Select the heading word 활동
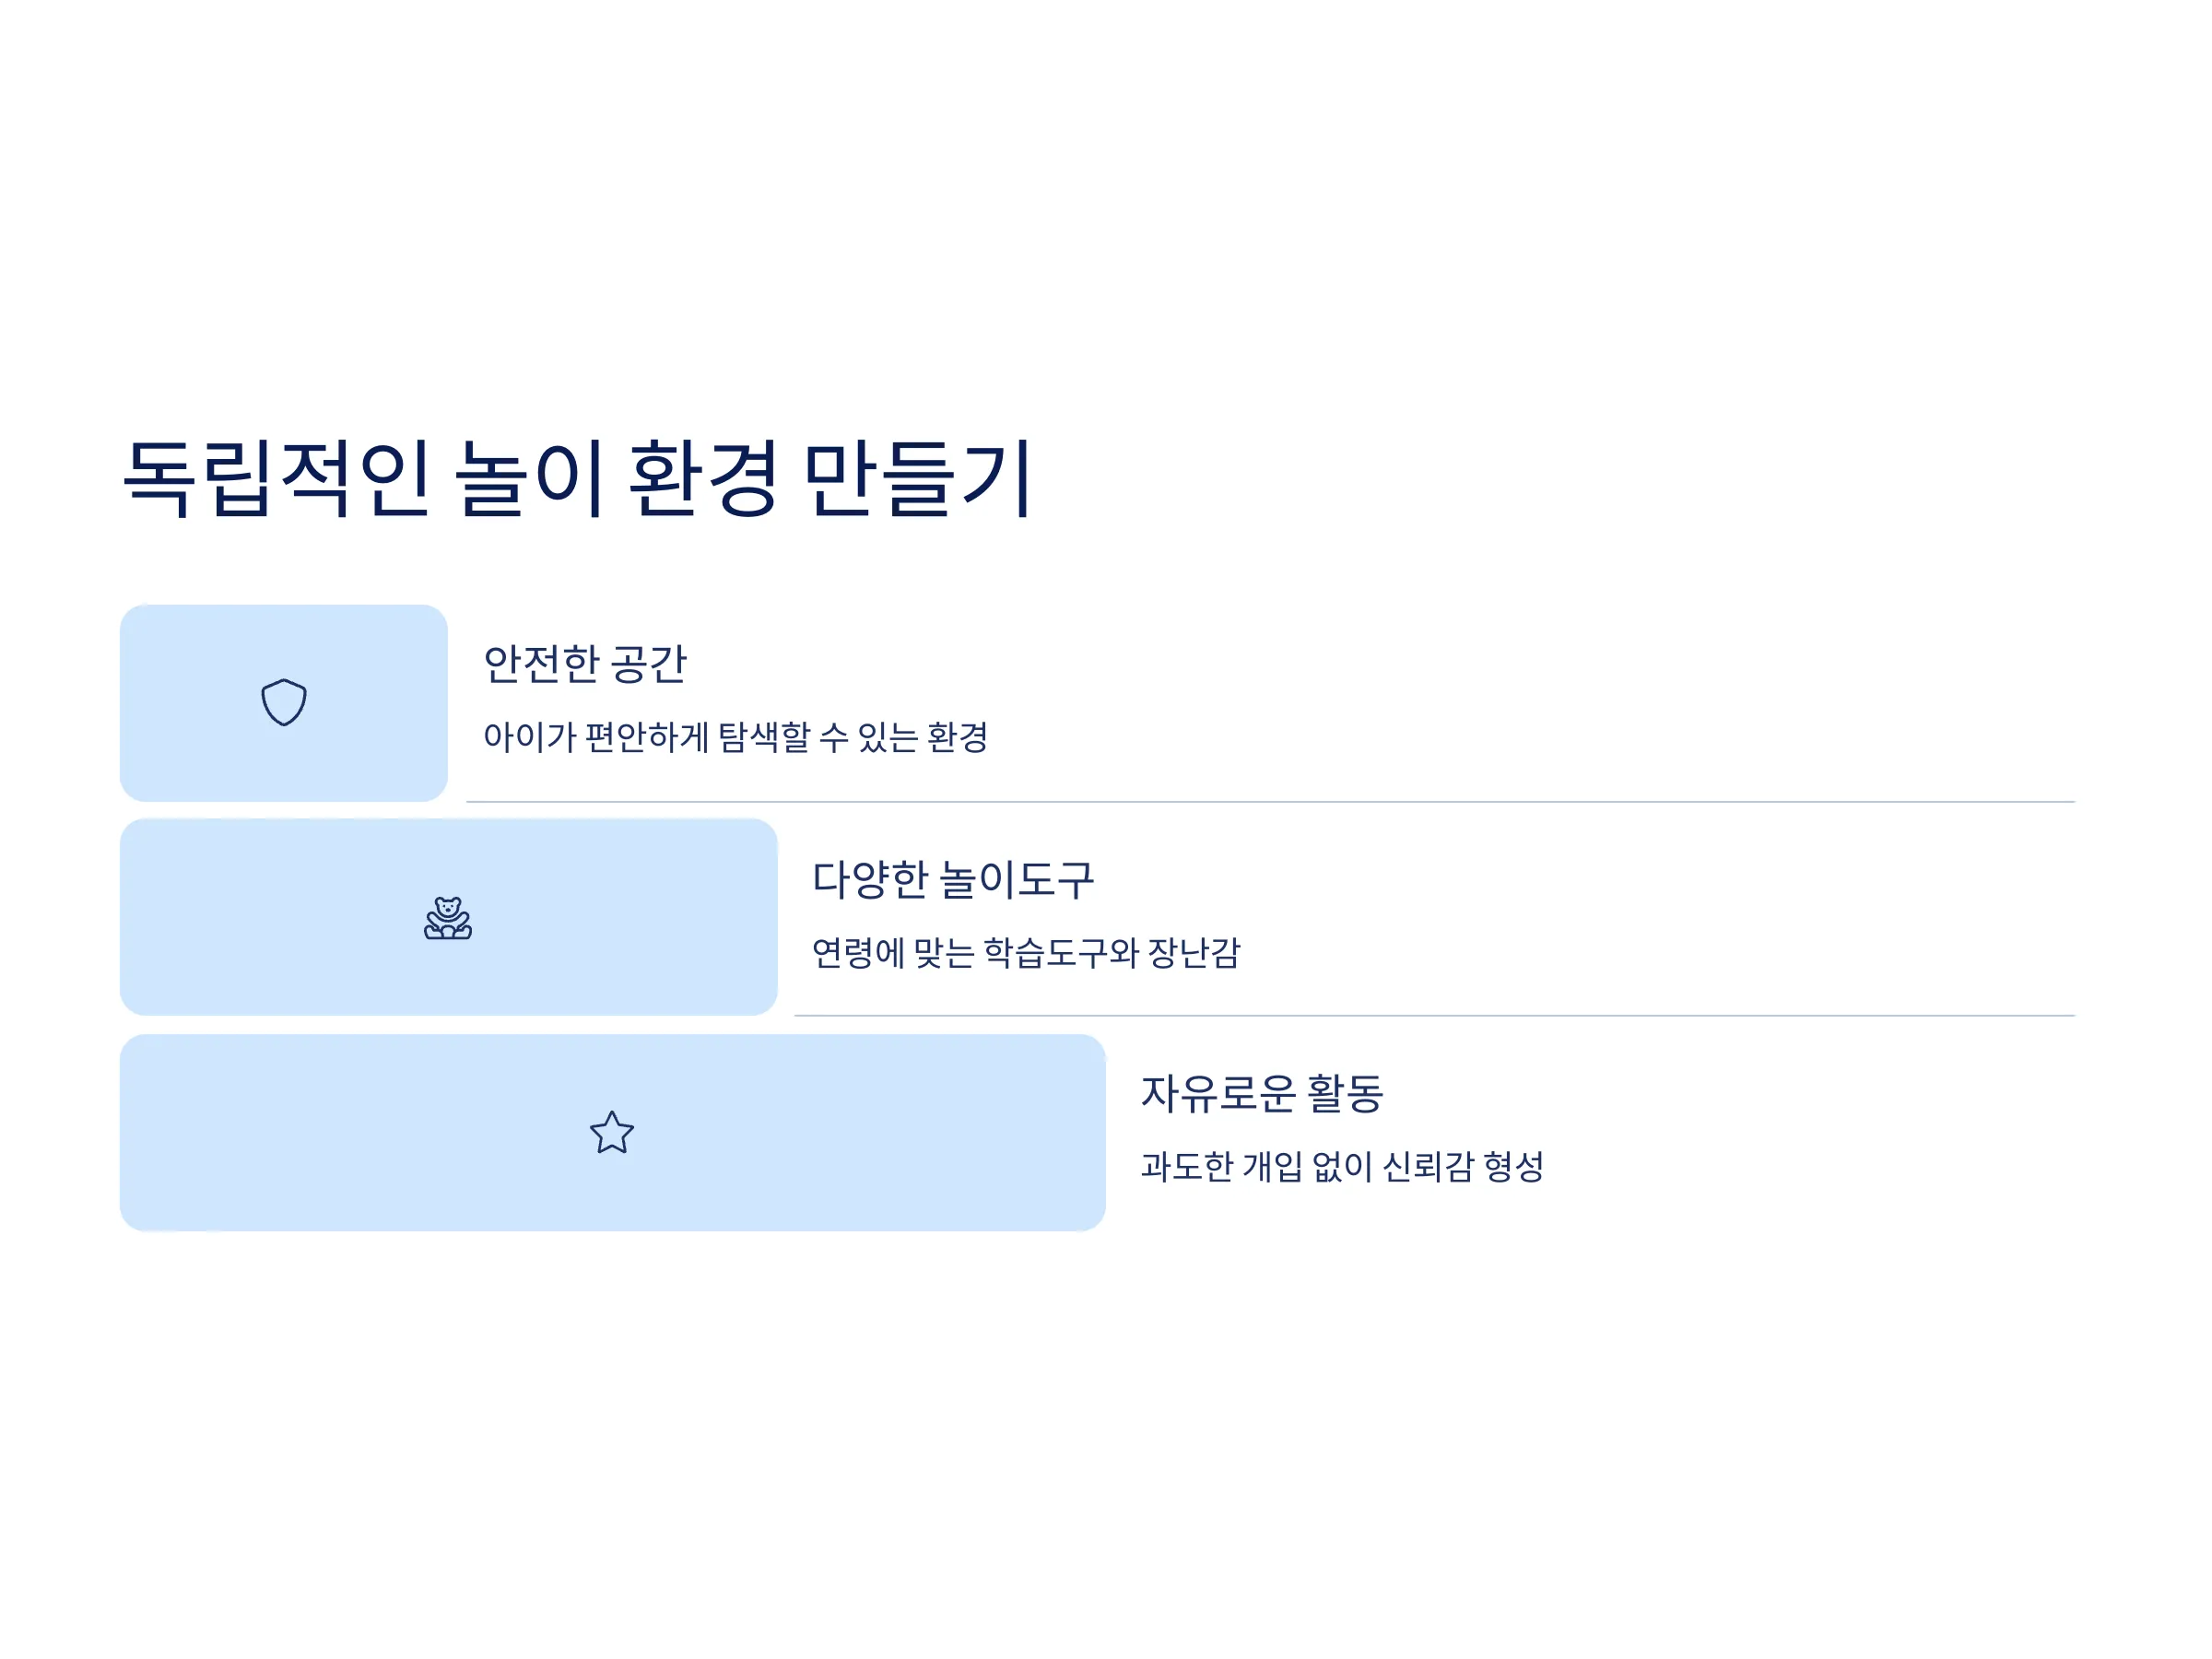Viewport: 2212px width, 1659px height. click(1345, 1093)
